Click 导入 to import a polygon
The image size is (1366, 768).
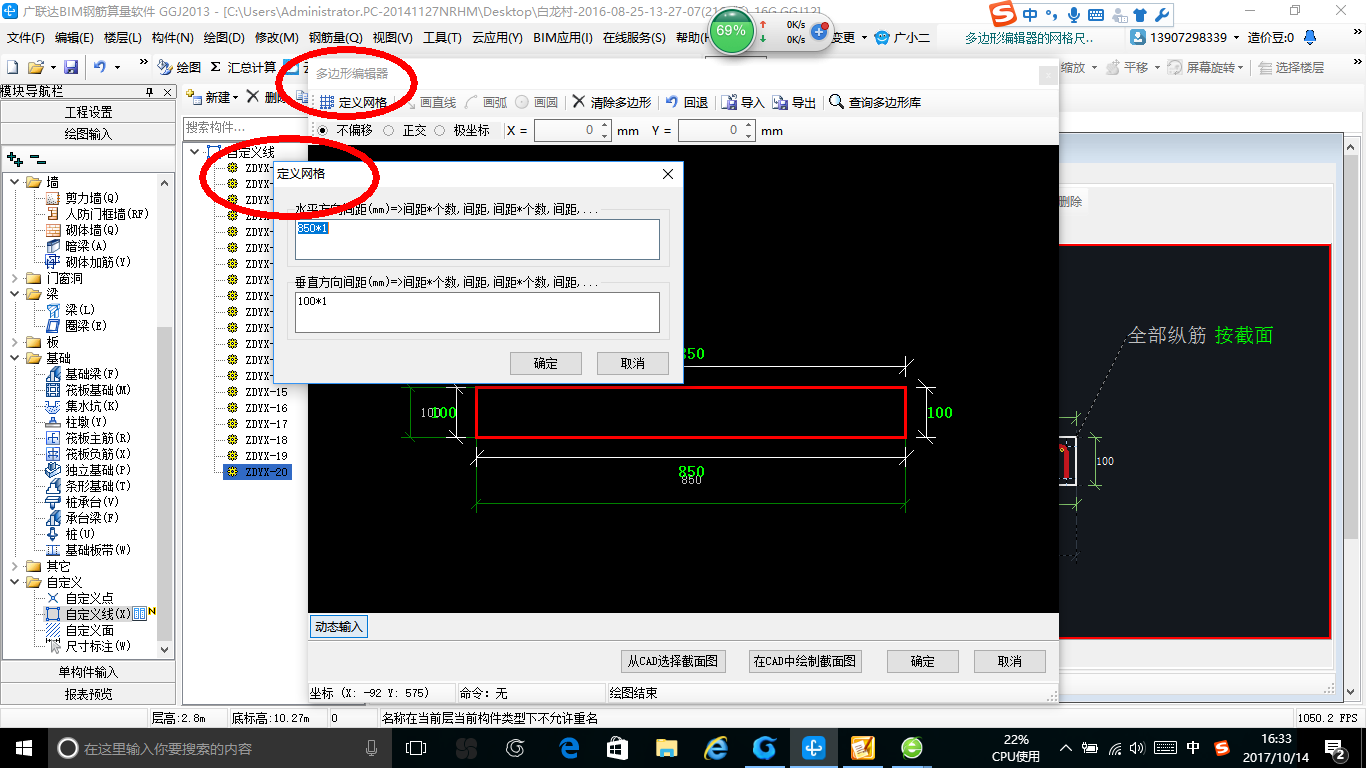coord(743,102)
